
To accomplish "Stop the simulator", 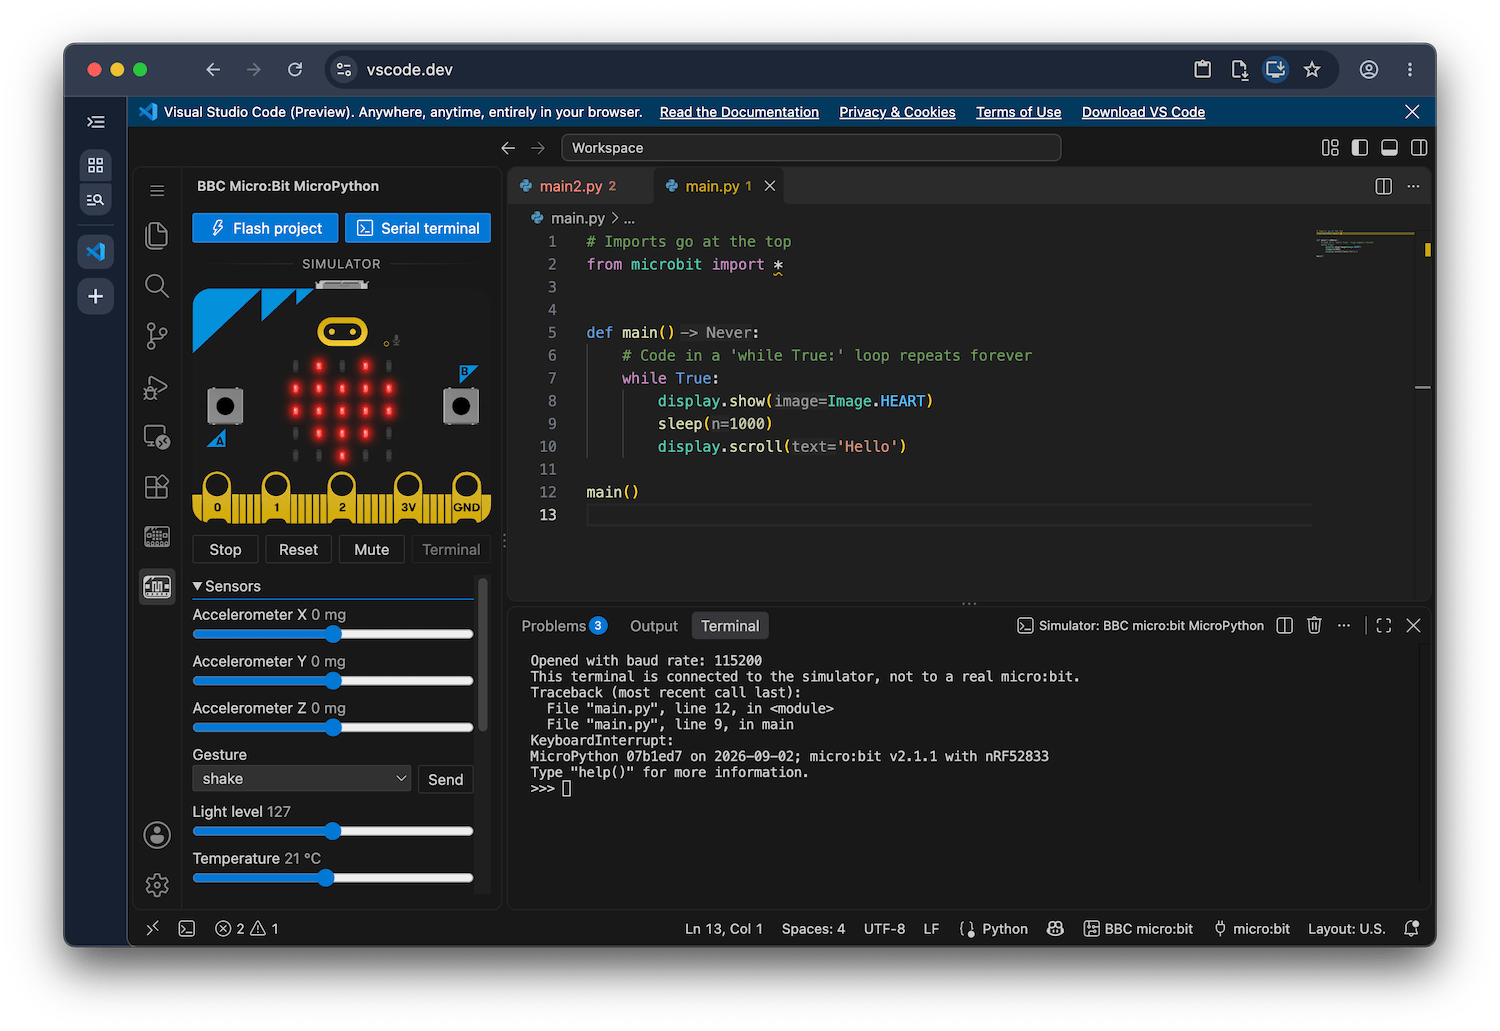I will coord(225,550).
